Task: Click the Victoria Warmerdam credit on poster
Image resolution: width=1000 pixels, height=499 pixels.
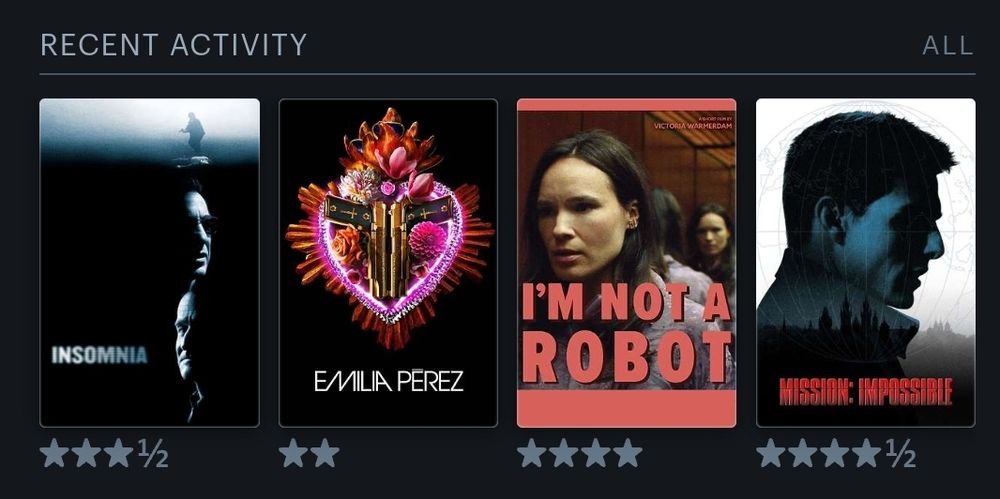Action: [x=693, y=126]
